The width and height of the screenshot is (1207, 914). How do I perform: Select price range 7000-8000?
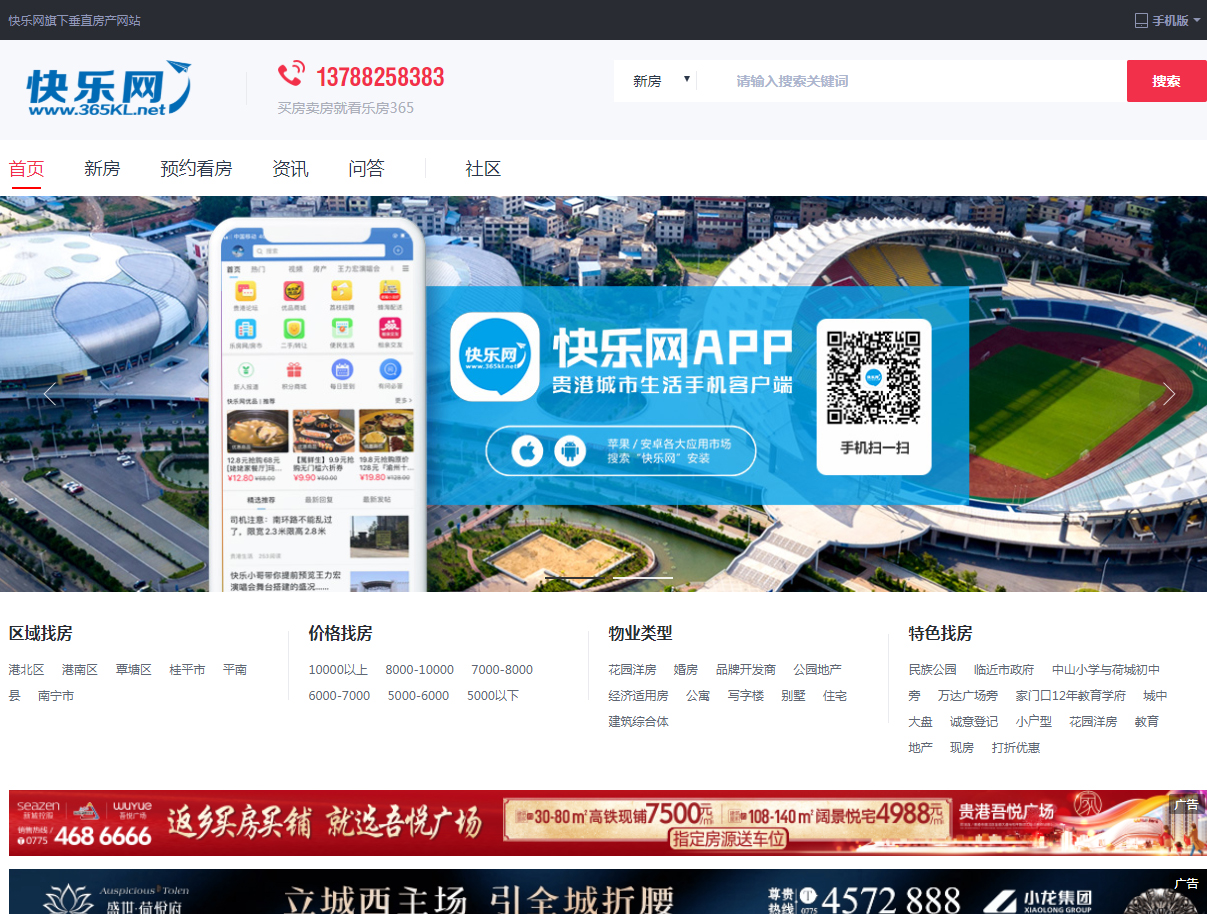pyautogui.click(x=502, y=669)
